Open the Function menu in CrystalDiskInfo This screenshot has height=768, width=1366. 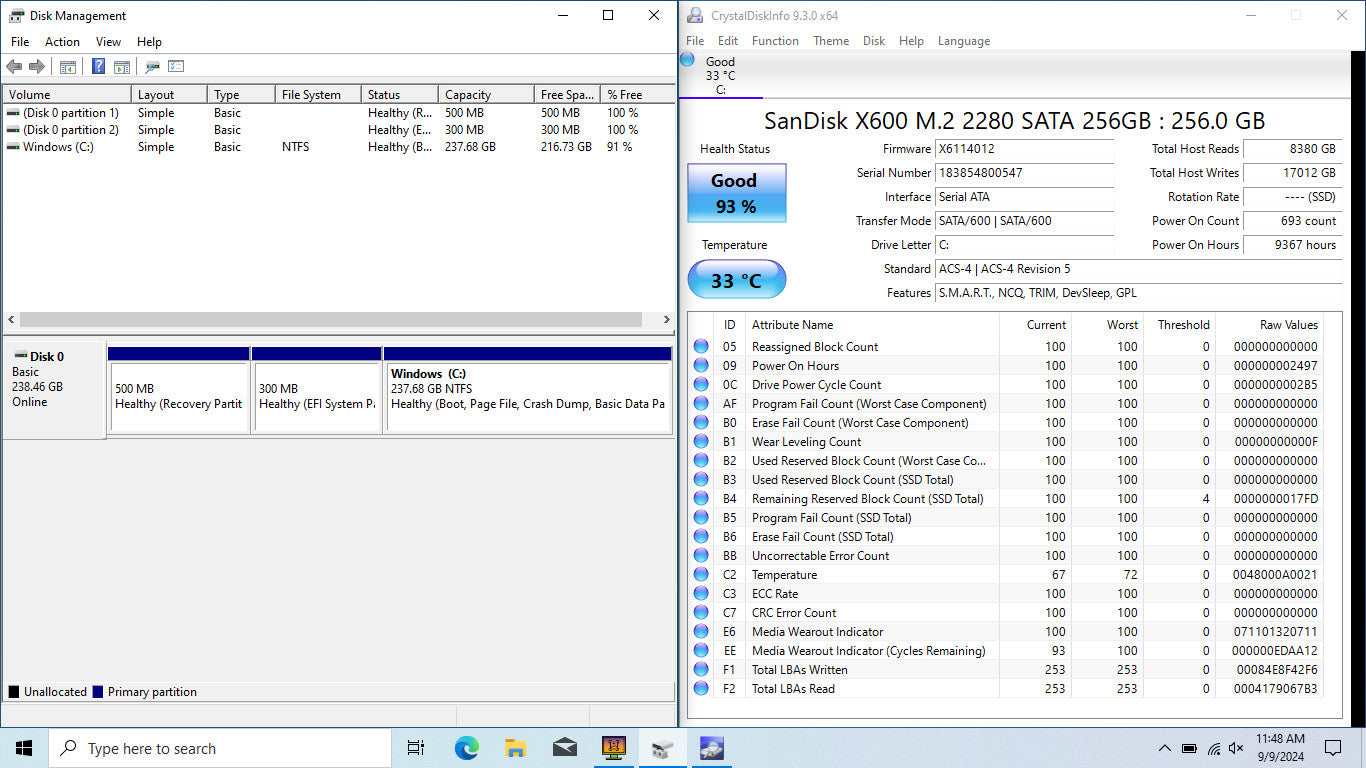click(x=775, y=41)
